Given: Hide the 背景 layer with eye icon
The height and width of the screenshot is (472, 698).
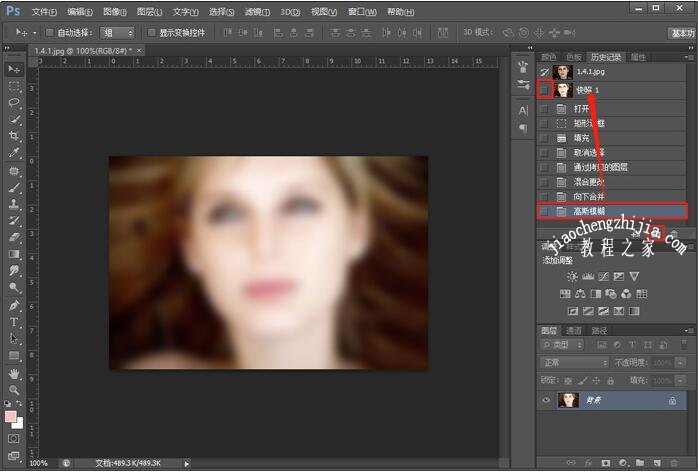Looking at the screenshot, I should [546, 399].
